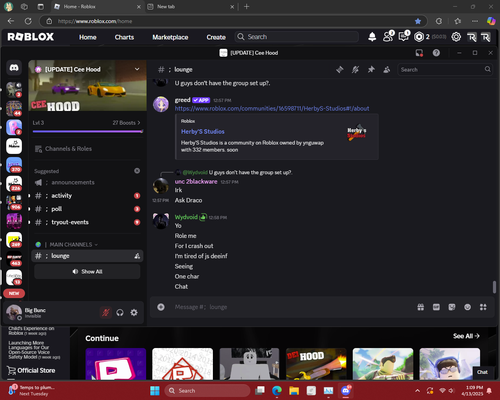Open the Herby's Studios roblox.com link

pos(272,109)
